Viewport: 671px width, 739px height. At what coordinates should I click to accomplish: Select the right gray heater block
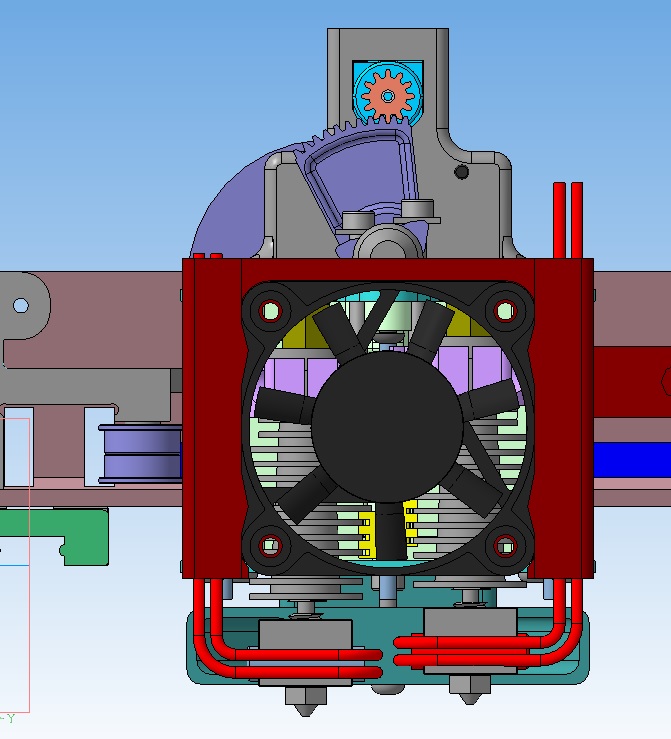pyautogui.click(x=471, y=622)
